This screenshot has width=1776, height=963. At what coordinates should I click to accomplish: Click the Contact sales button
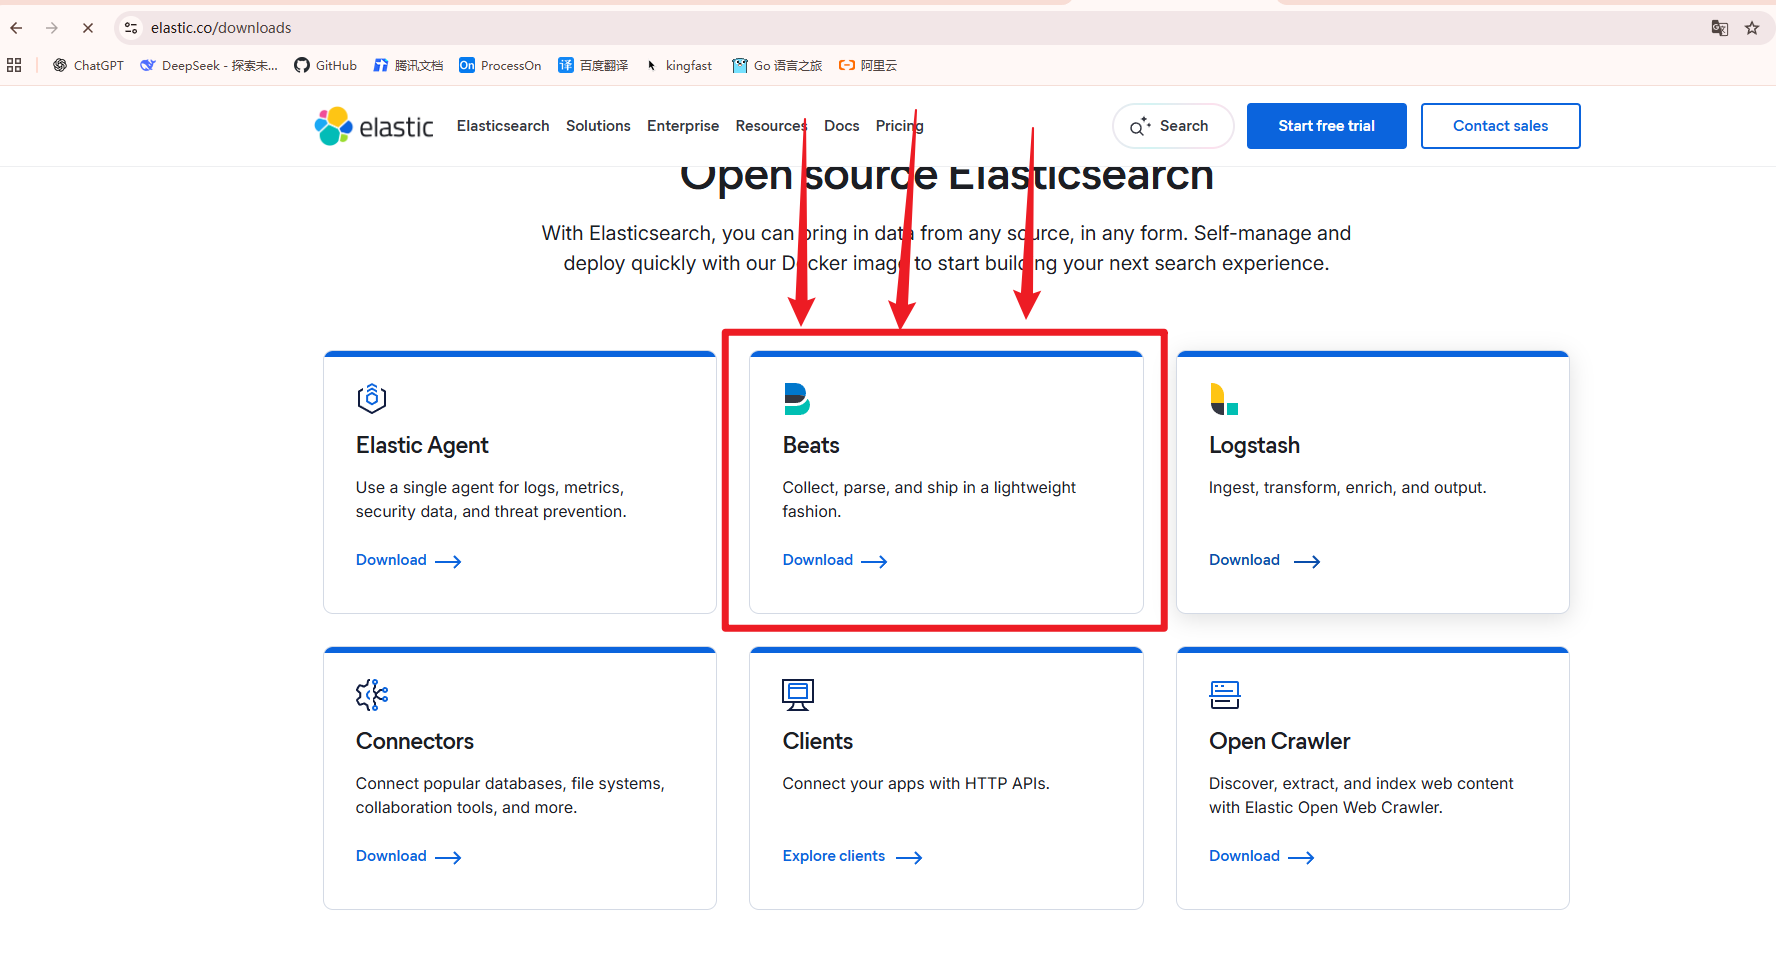point(1501,126)
